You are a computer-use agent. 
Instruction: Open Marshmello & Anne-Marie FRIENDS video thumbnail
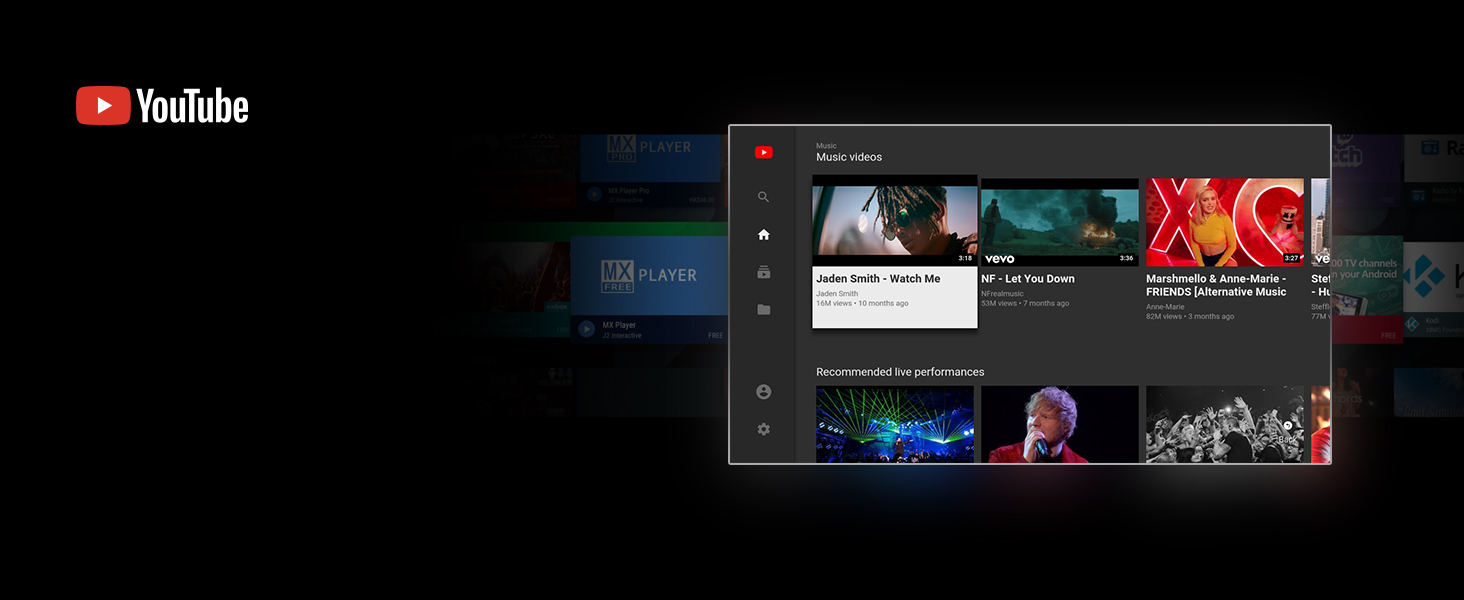pos(1224,222)
